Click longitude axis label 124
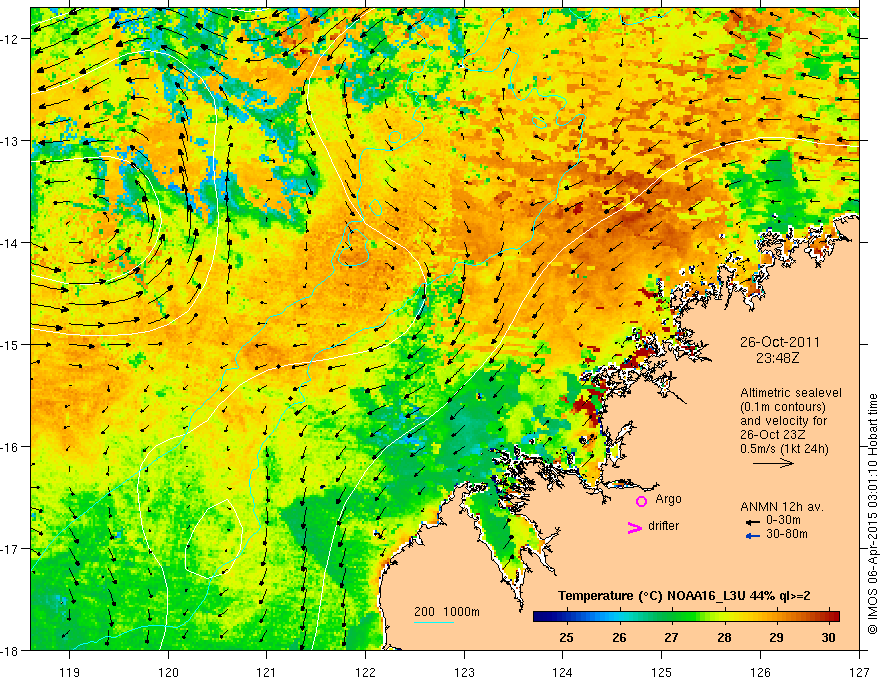 point(563,672)
